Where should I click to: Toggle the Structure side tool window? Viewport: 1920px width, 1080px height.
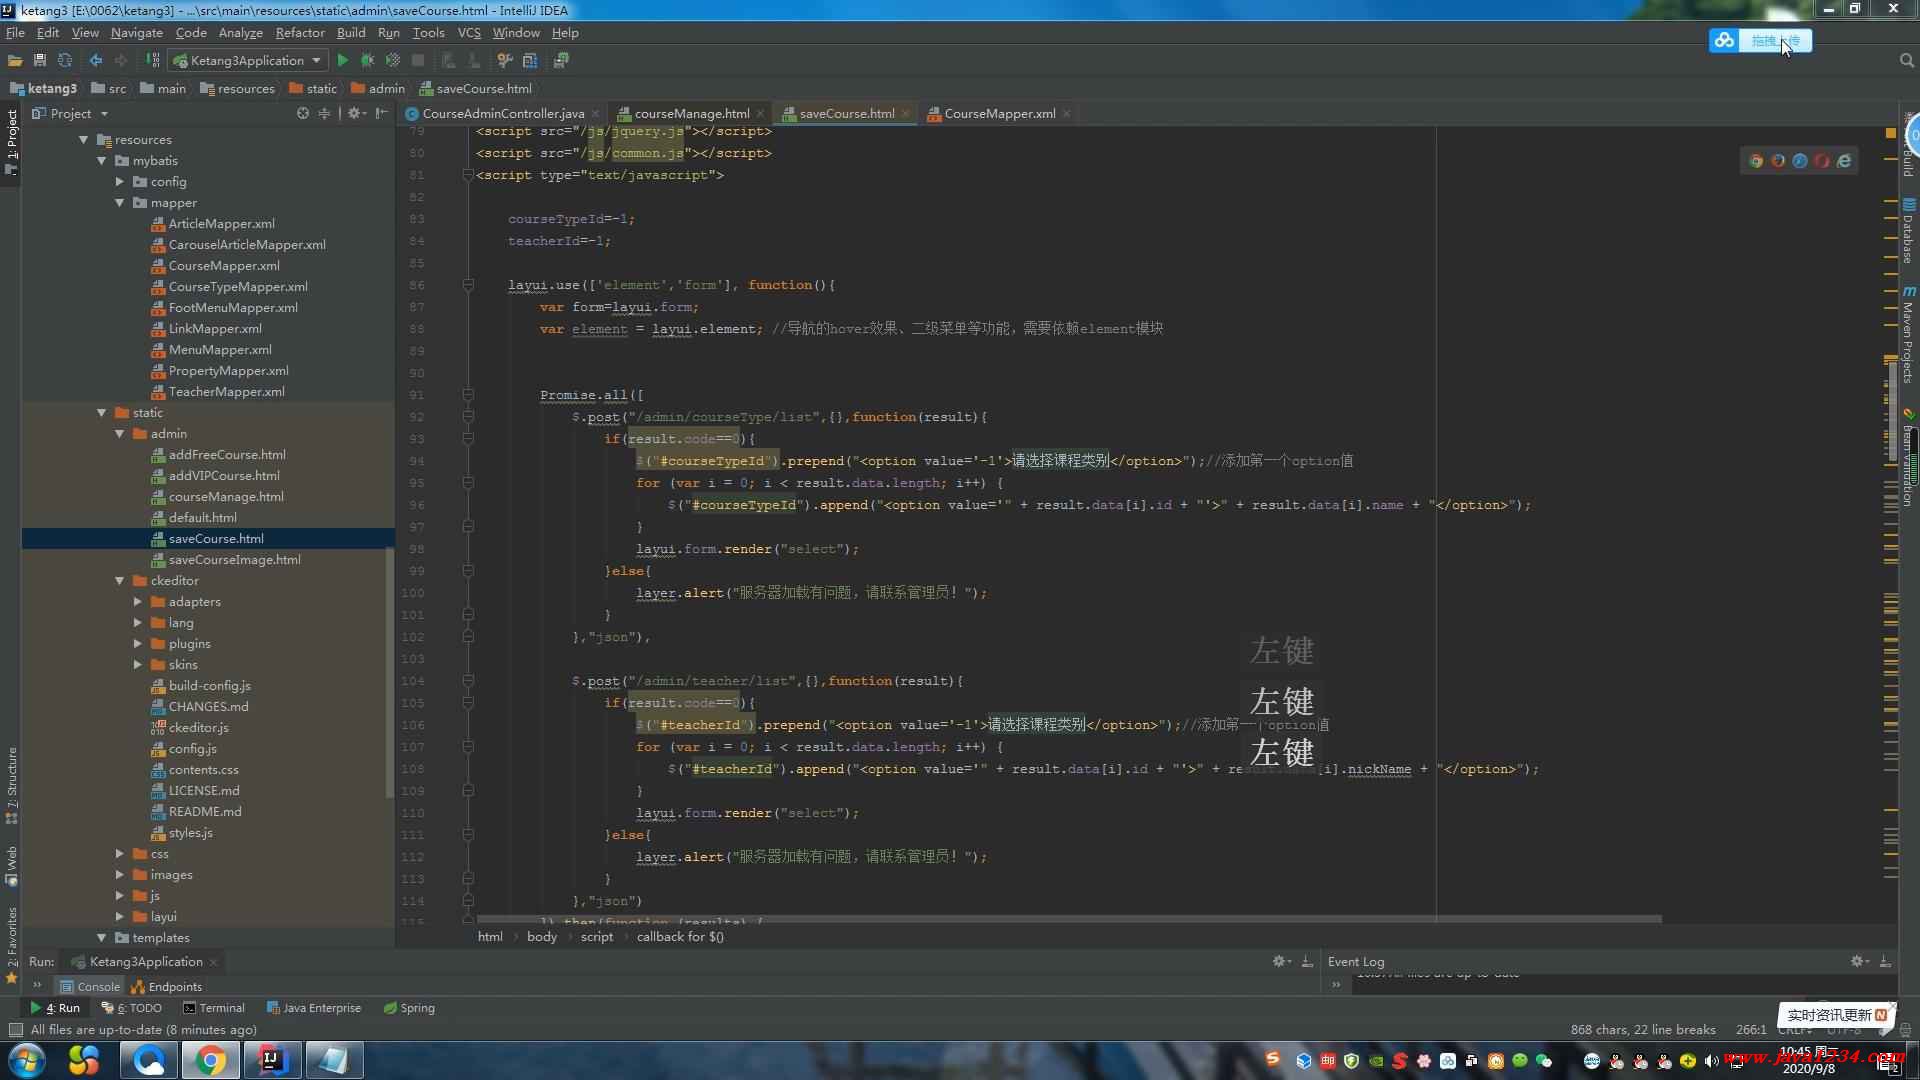[12, 784]
